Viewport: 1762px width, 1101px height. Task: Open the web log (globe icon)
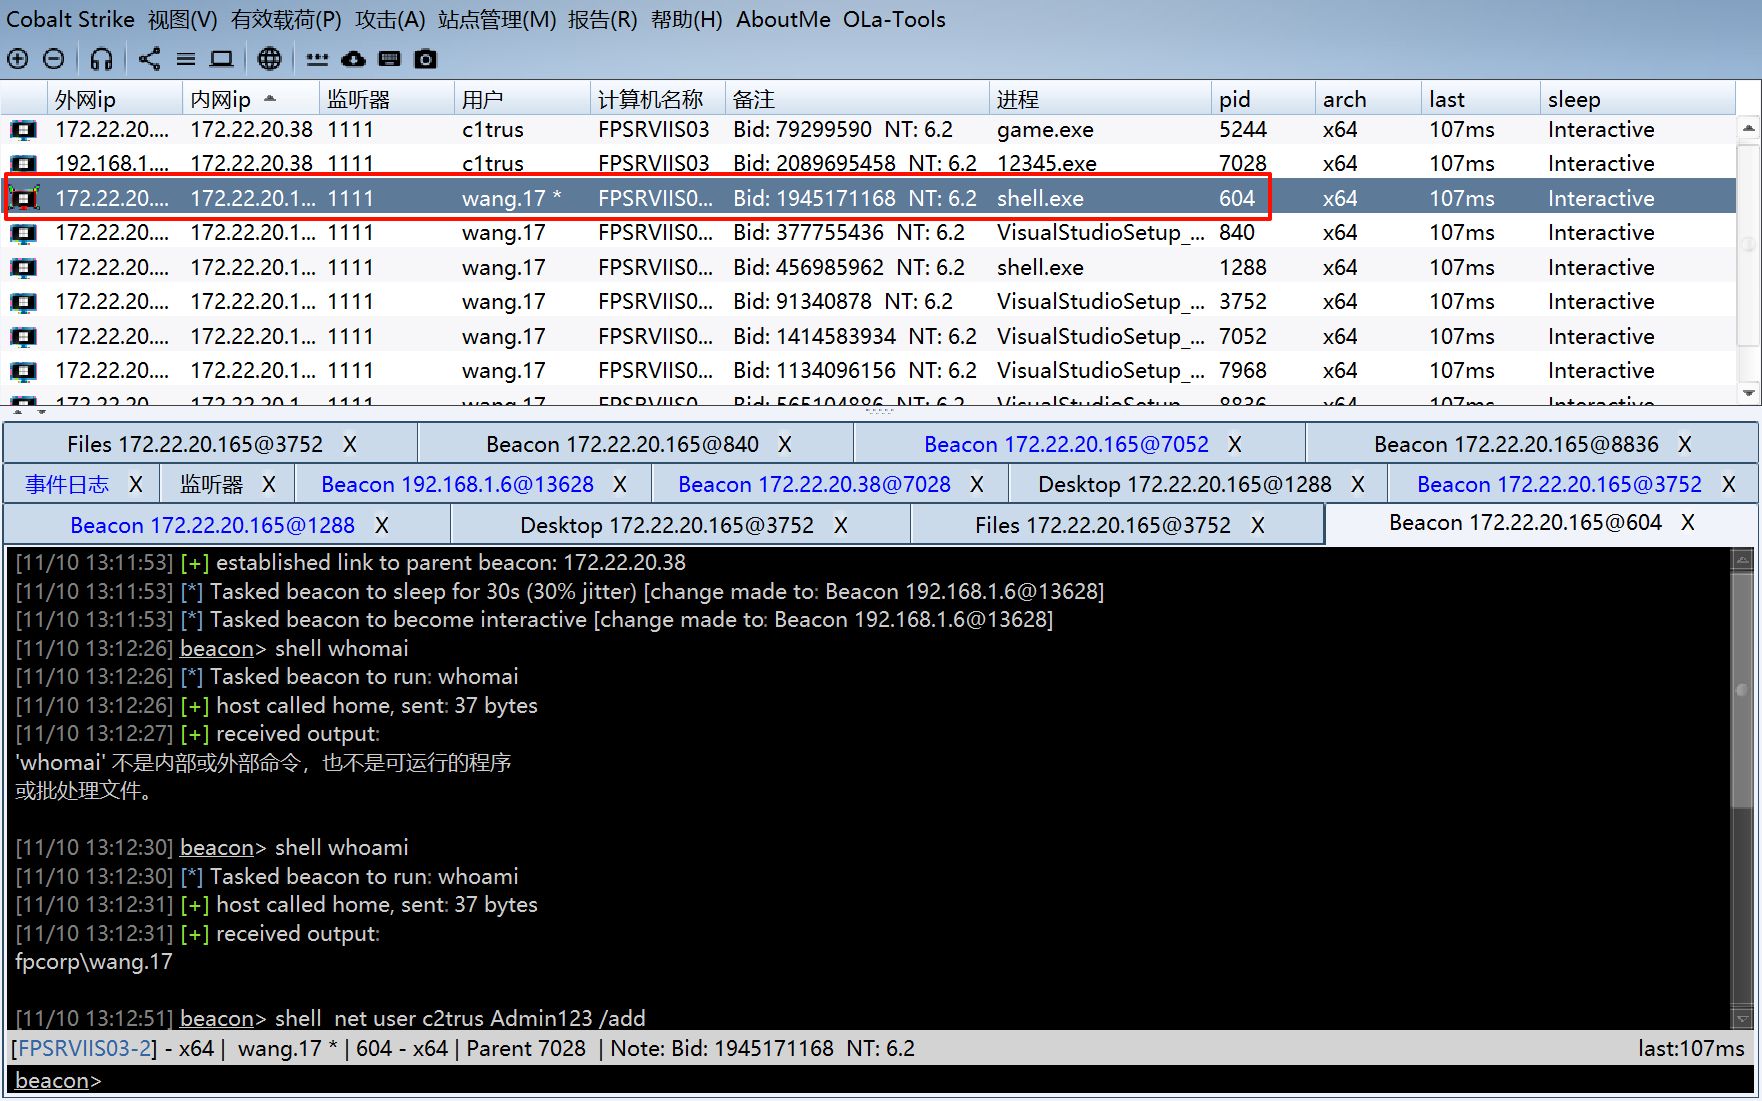[269, 59]
